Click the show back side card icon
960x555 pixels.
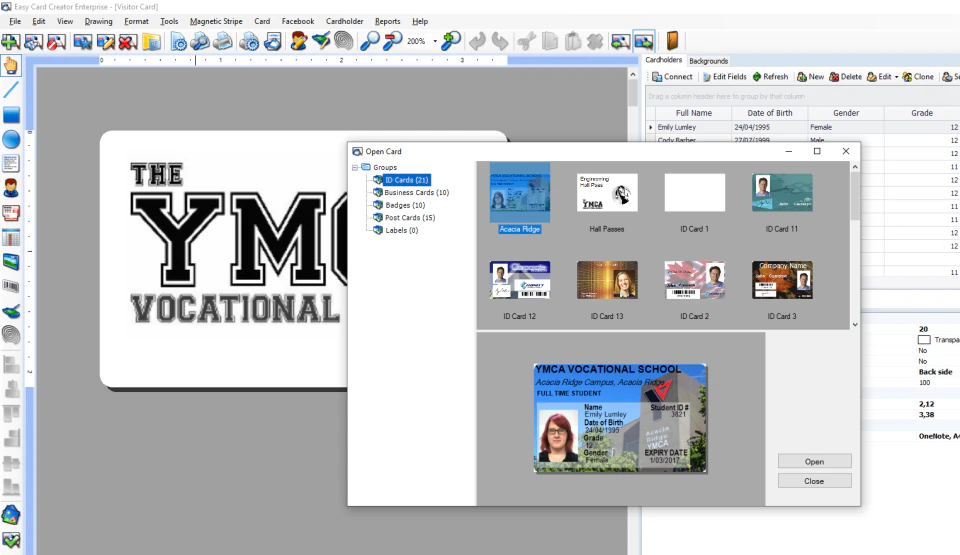click(x=643, y=42)
